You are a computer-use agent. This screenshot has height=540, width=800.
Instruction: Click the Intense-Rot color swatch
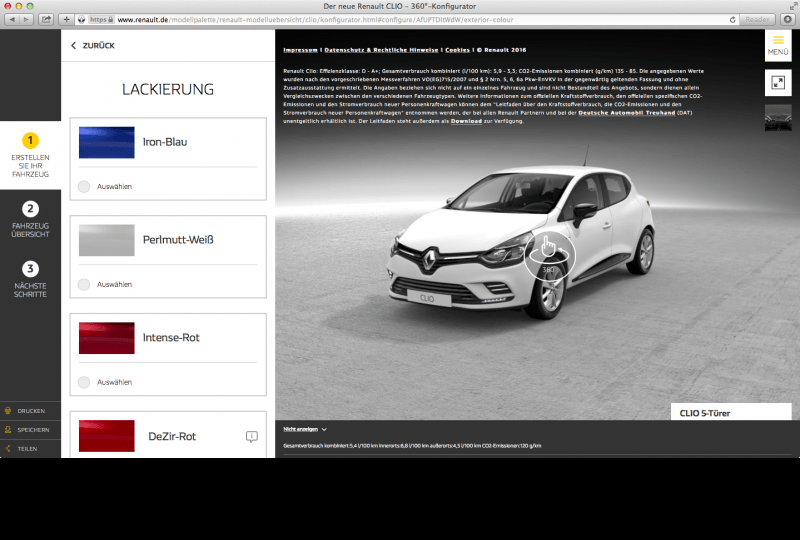107,338
